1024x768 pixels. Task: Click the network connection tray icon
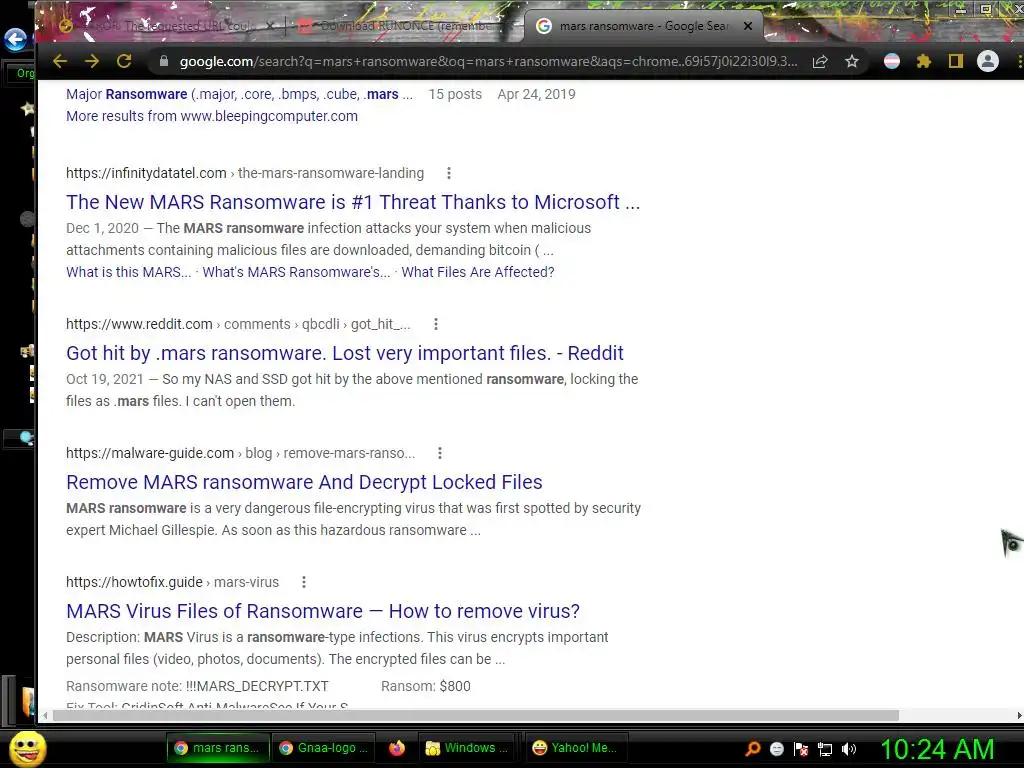825,749
